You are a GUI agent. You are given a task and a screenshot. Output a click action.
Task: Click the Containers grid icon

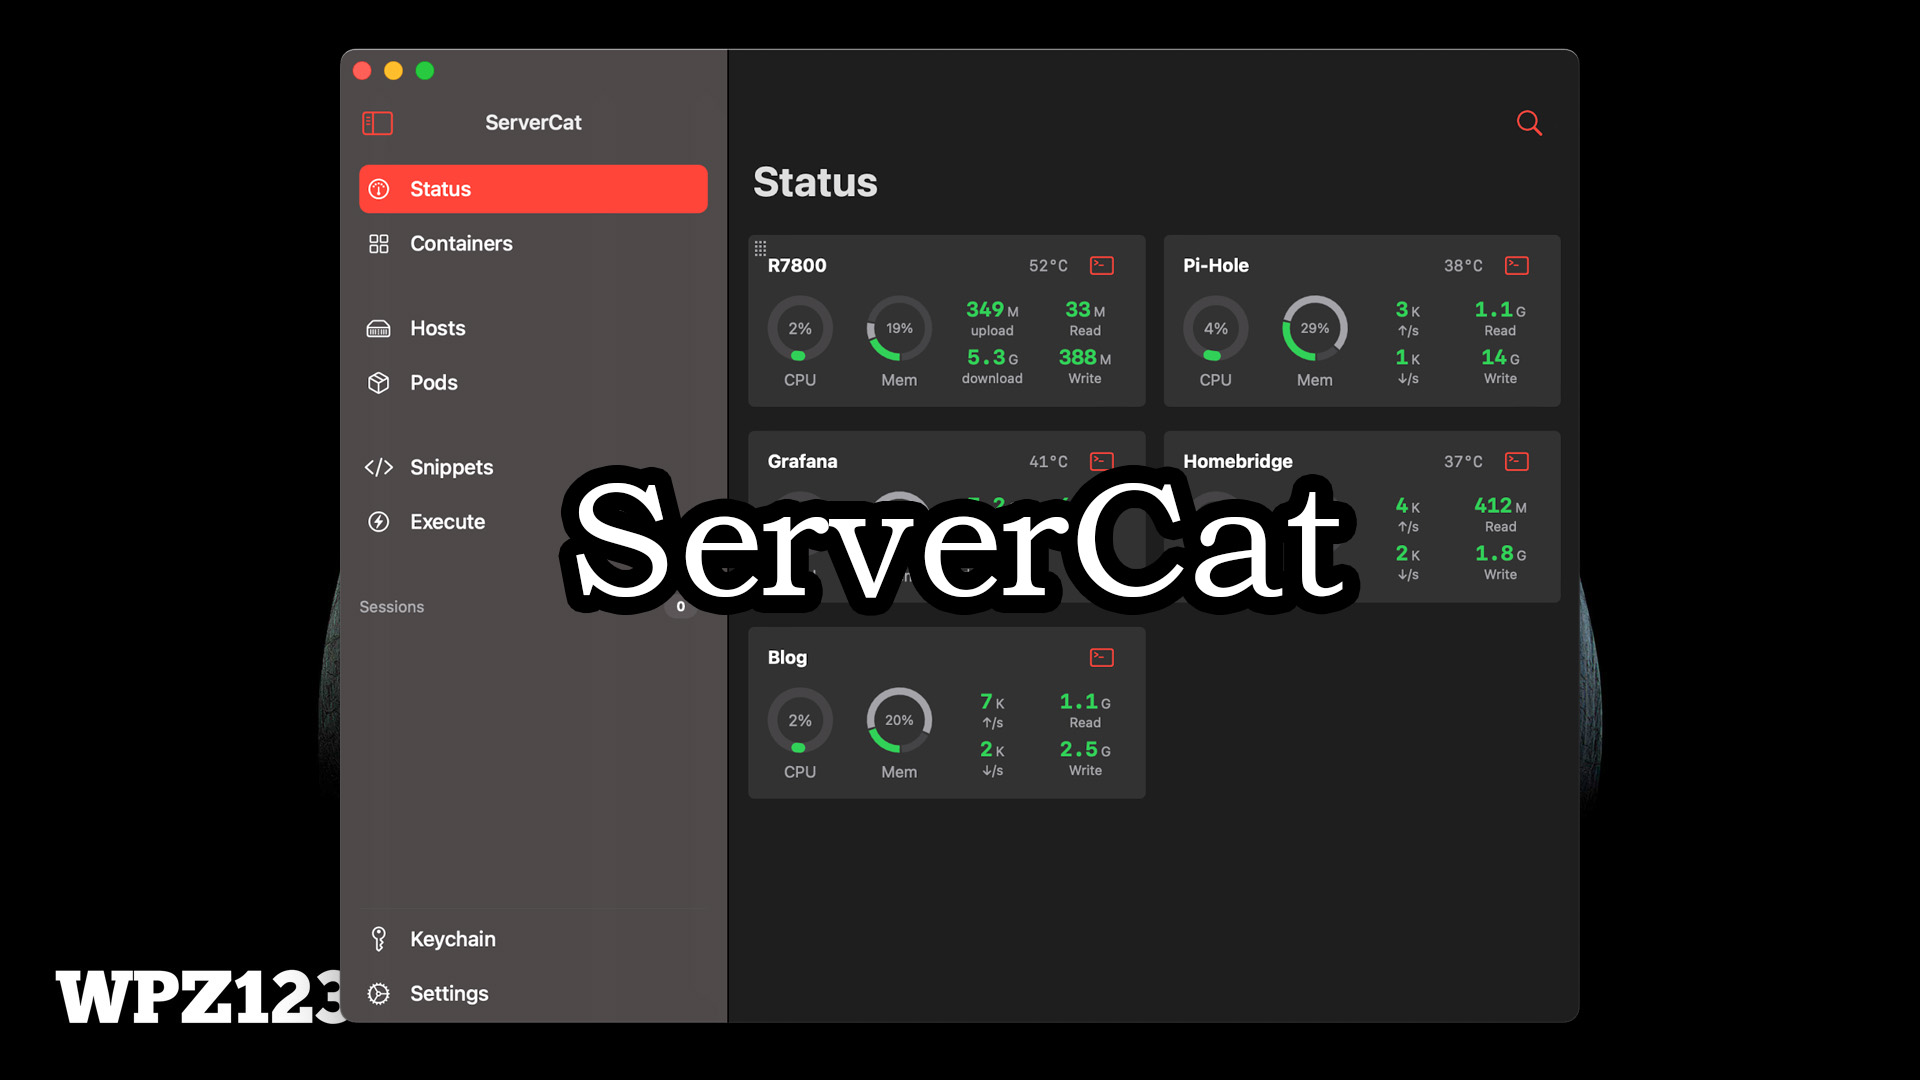click(379, 244)
